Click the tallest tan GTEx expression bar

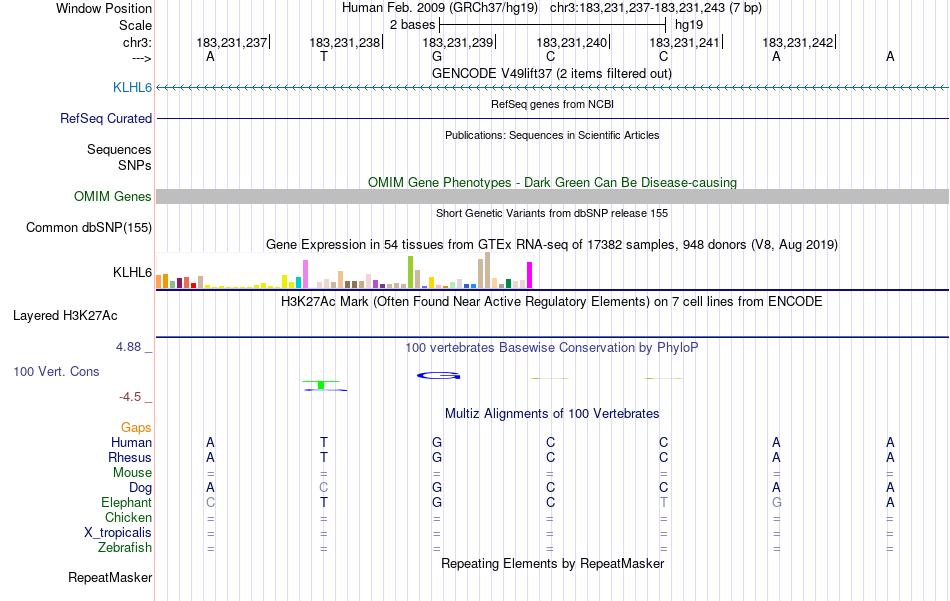(x=487, y=270)
